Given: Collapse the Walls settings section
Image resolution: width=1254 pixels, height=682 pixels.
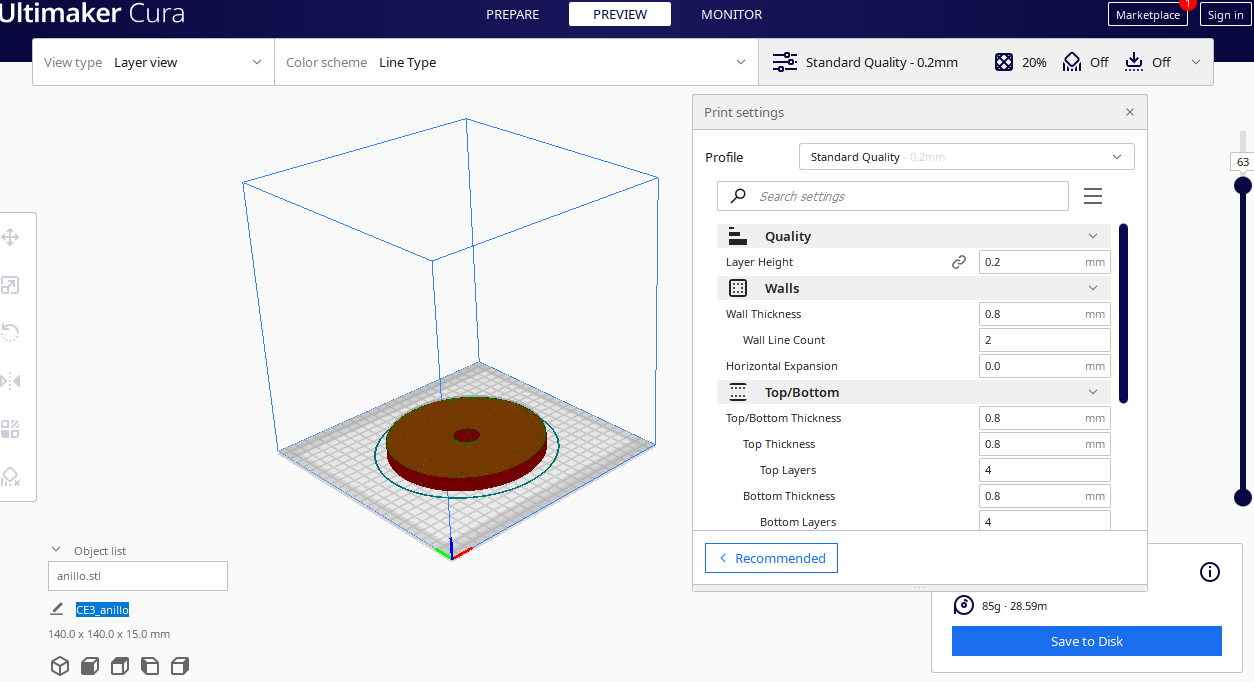Looking at the screenshot, I should (1093, 288).
